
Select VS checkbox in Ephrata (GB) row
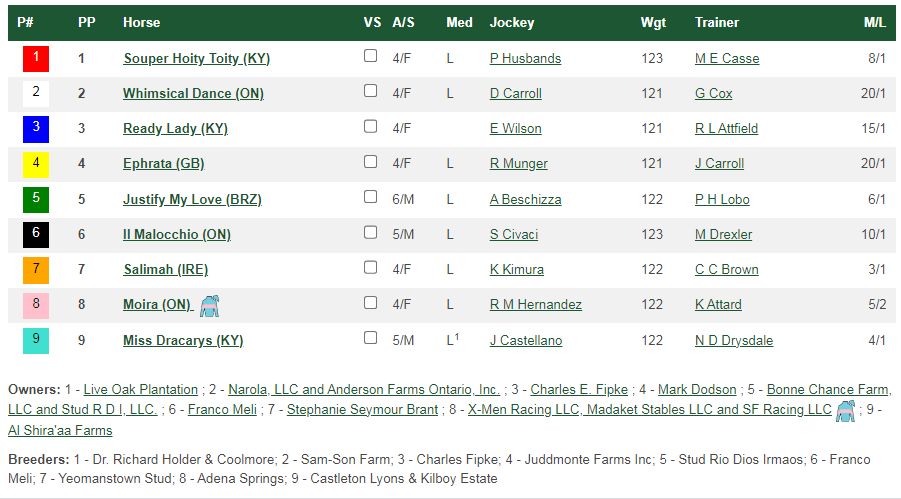click(x=371, y=162)
